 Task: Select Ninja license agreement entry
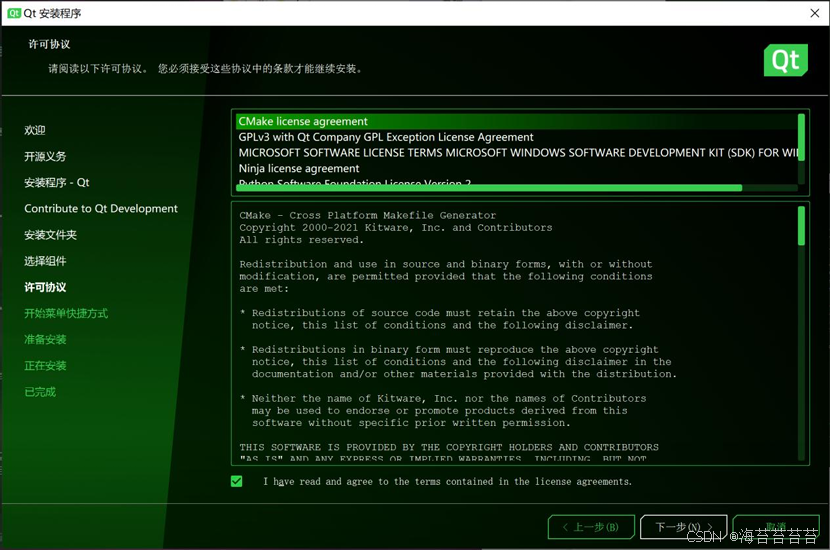point(516,169)
